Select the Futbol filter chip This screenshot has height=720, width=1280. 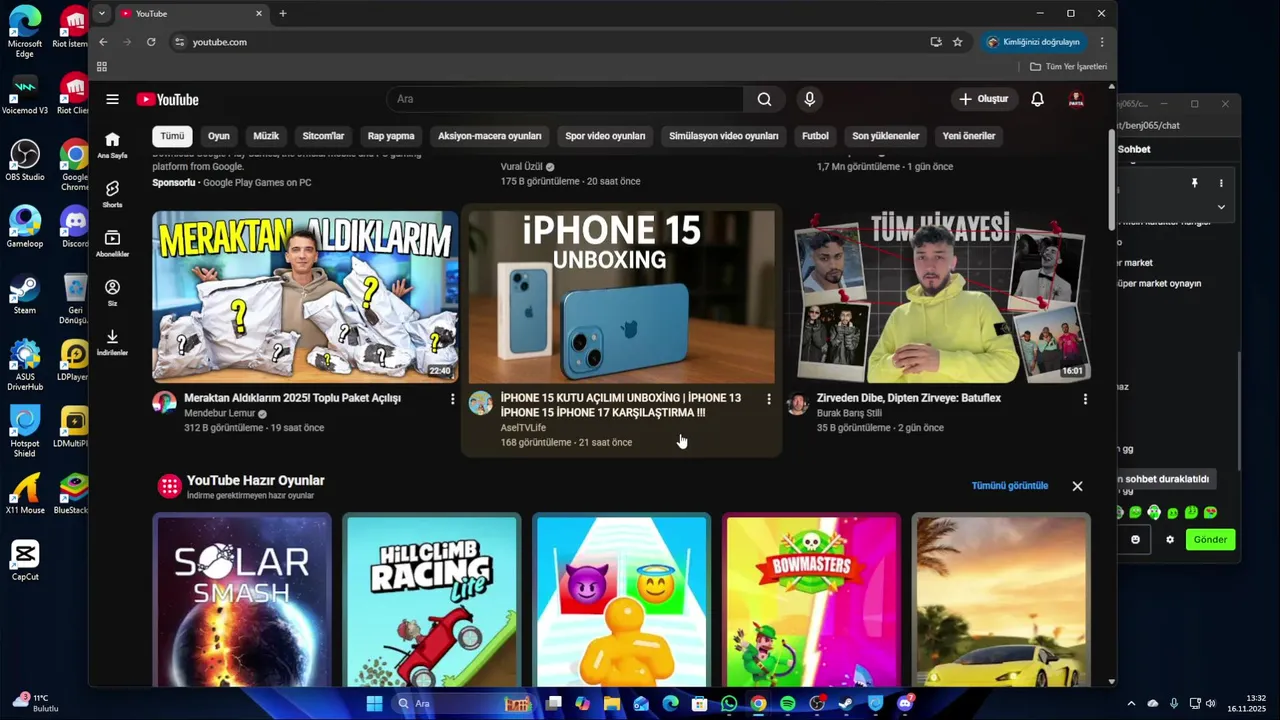click(815, 136)
